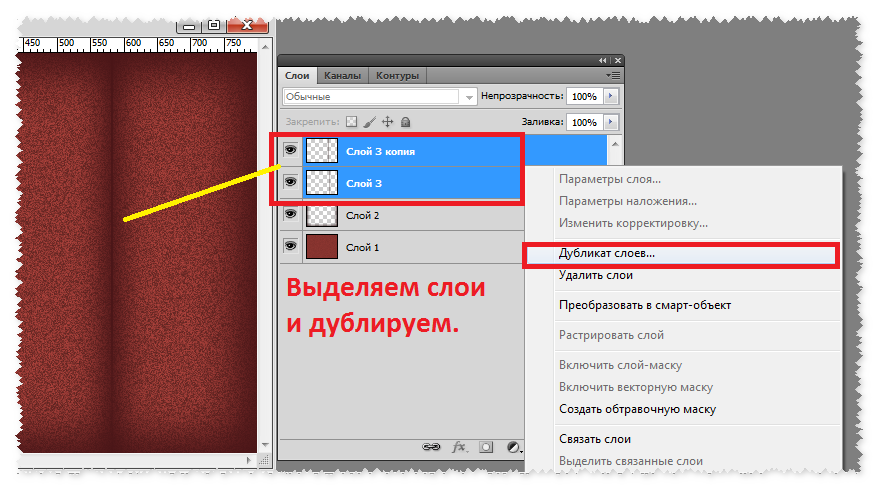The height and width of the screenshot is (491, 879).
Task: Click document window scroll down arrow
Action: coord(266,444)
